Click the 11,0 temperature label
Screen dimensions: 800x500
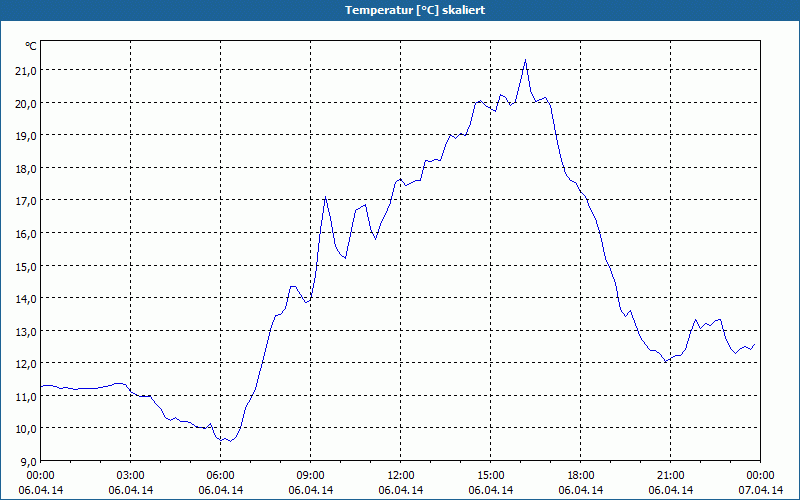[x=26, y=396]
